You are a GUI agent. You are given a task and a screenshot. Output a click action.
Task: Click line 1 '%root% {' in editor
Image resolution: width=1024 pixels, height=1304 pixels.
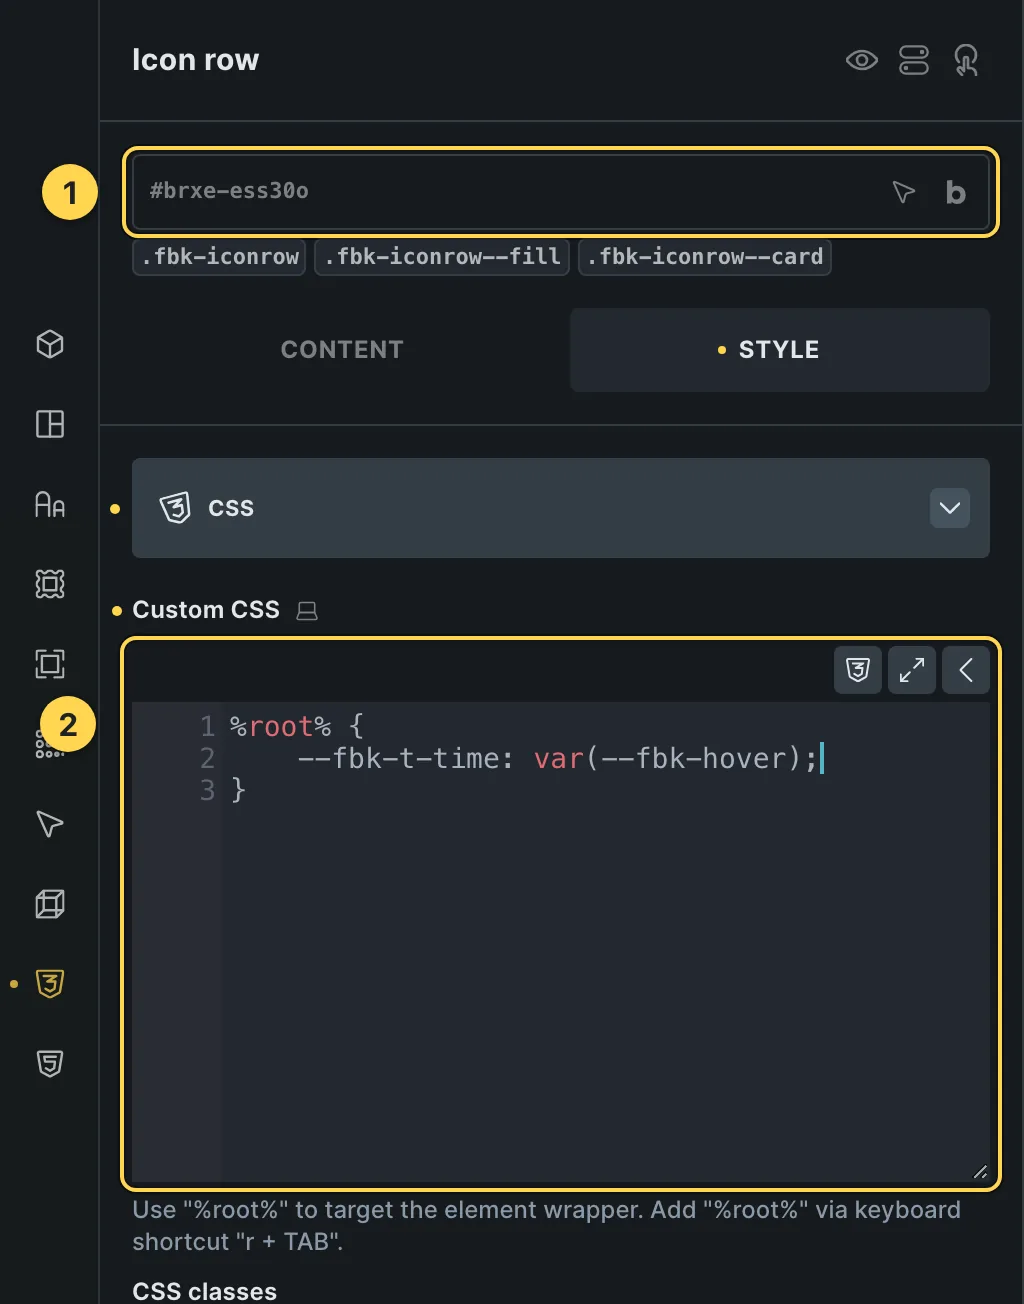point(297,727)
